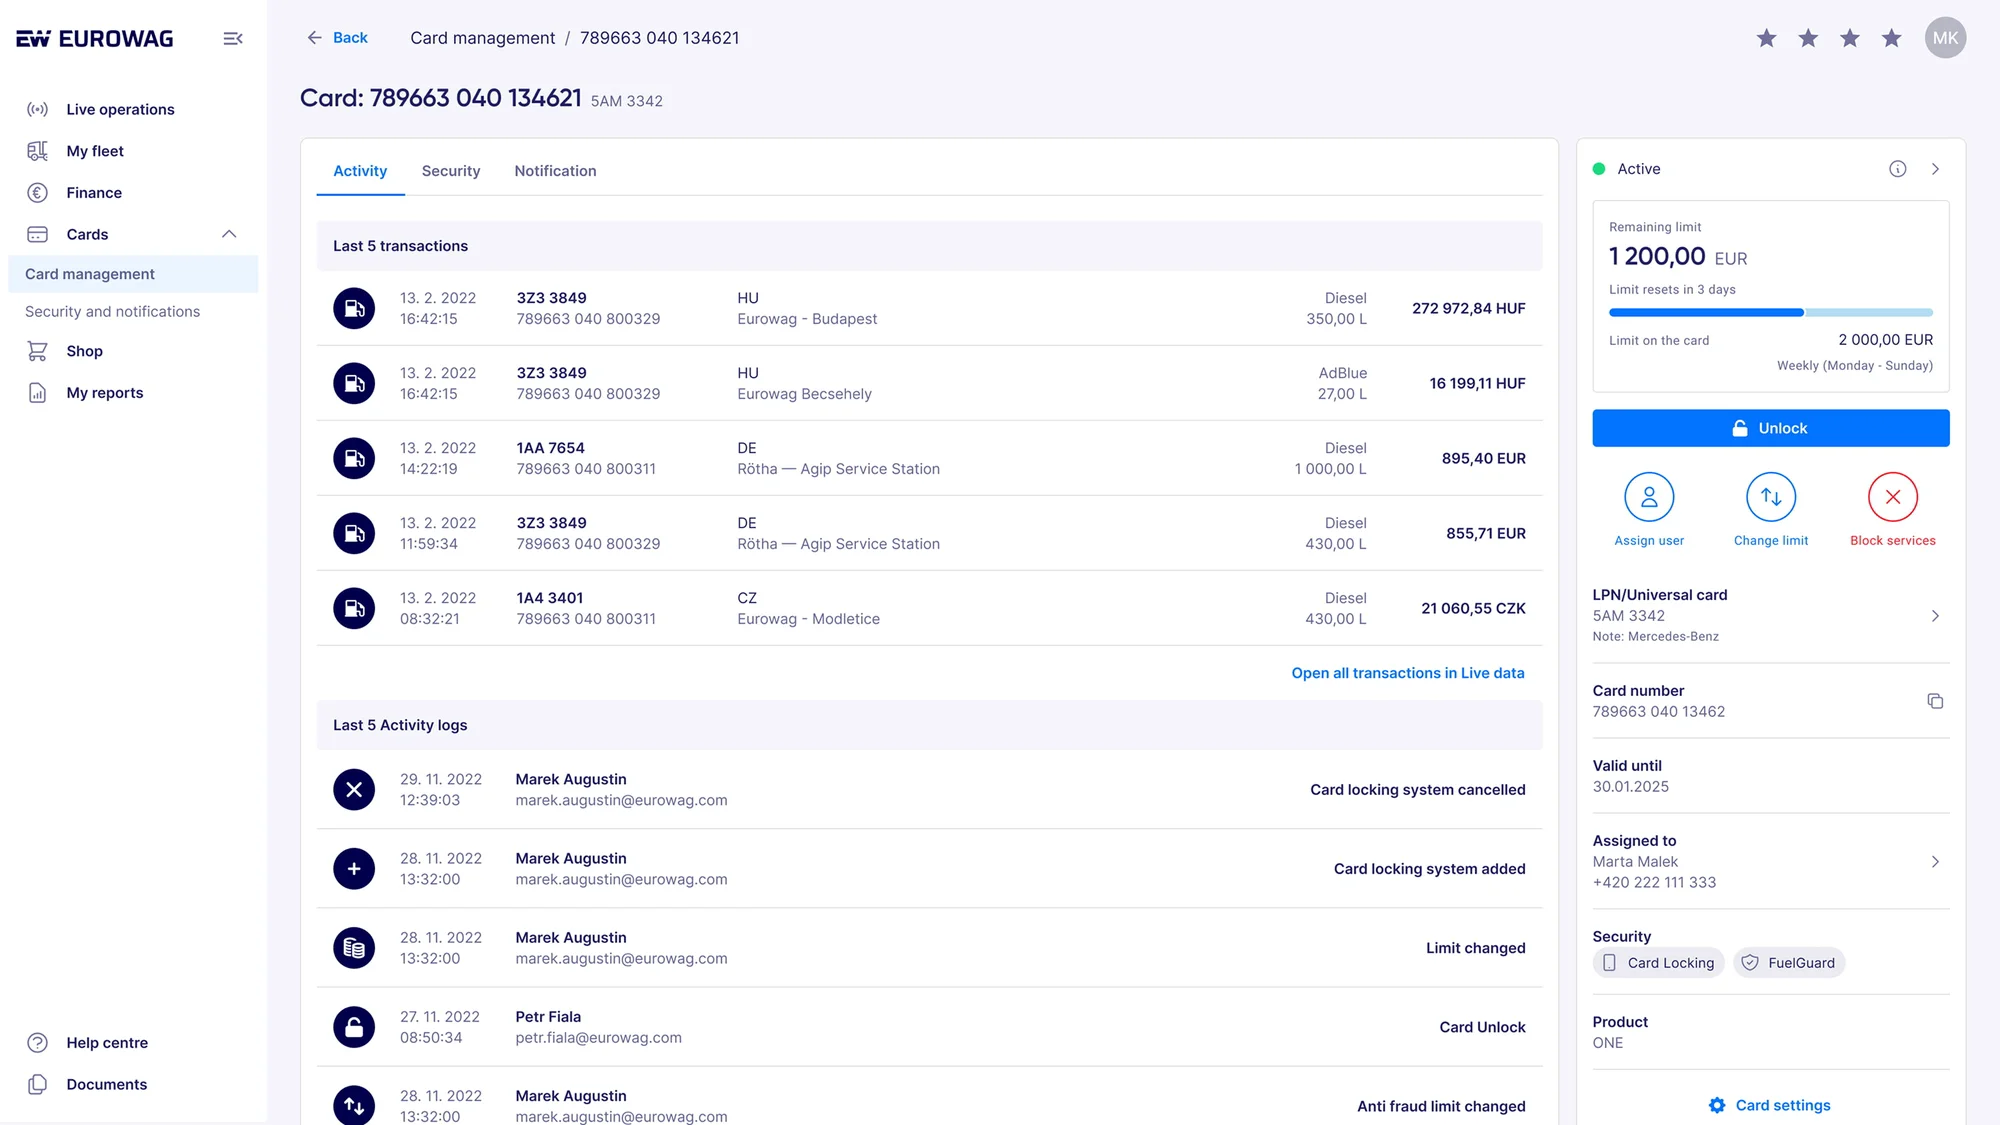Click the Last 5 Activity logs header
The height and width of the screenshot is (1125, 2000).
(929, 725)
